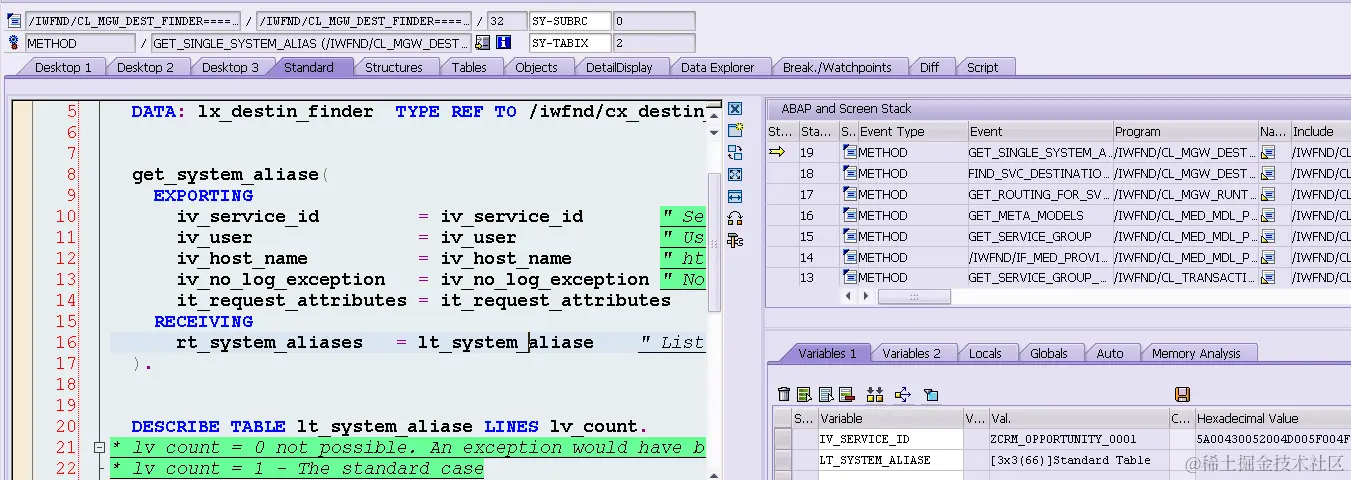Collapse the comment block at line 21

[x=99, y=448]
